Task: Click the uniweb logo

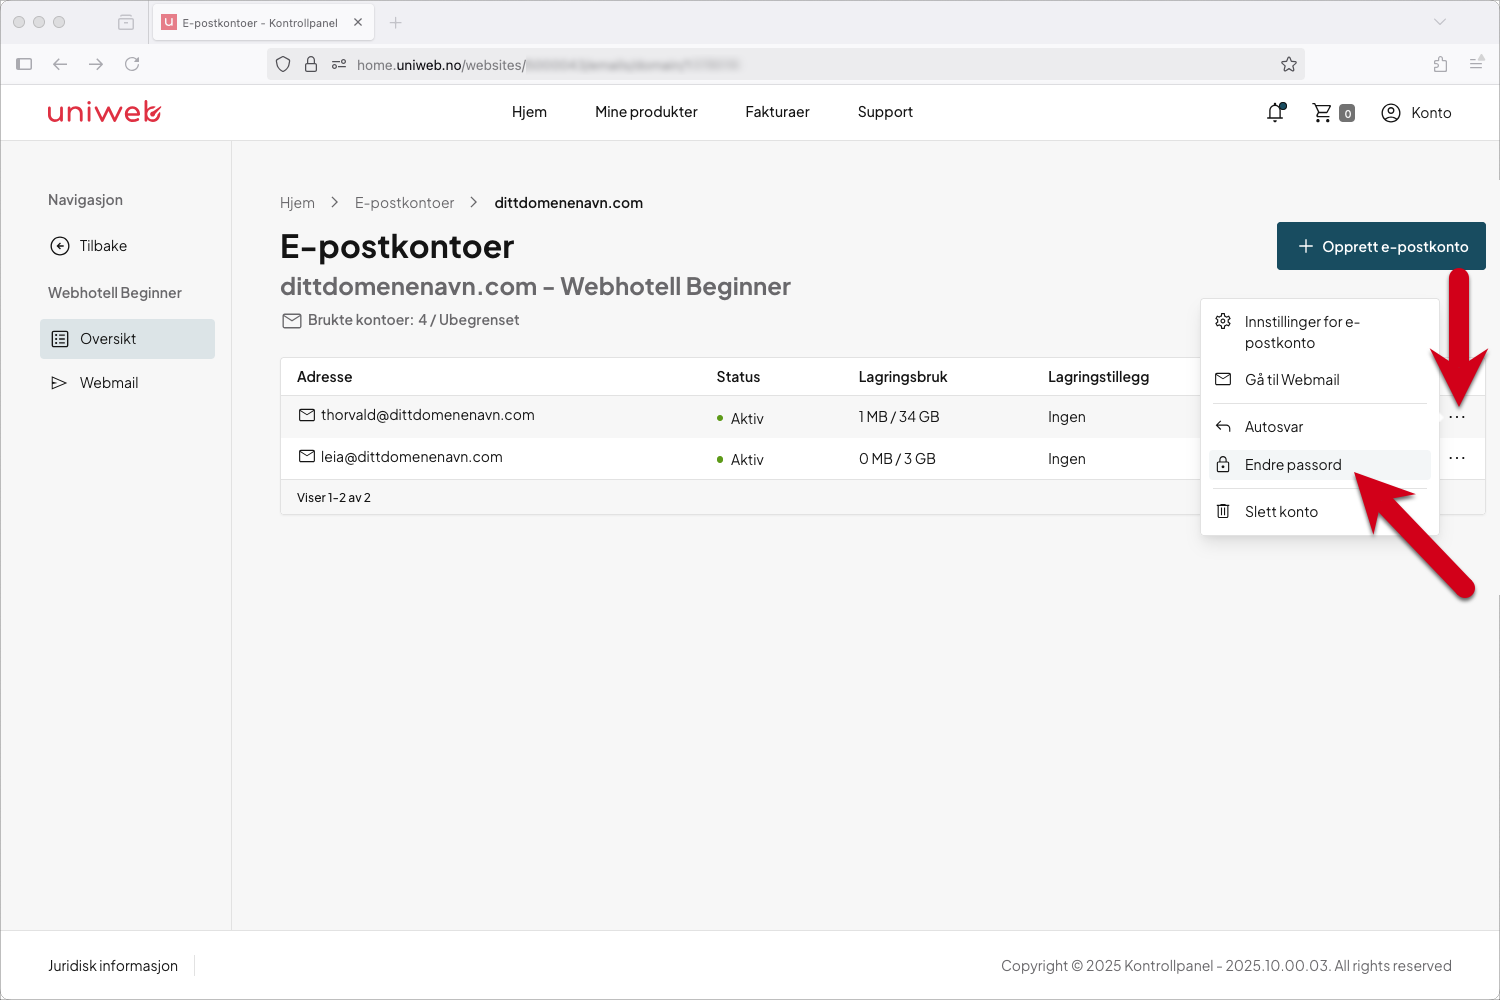Action: 104,112
